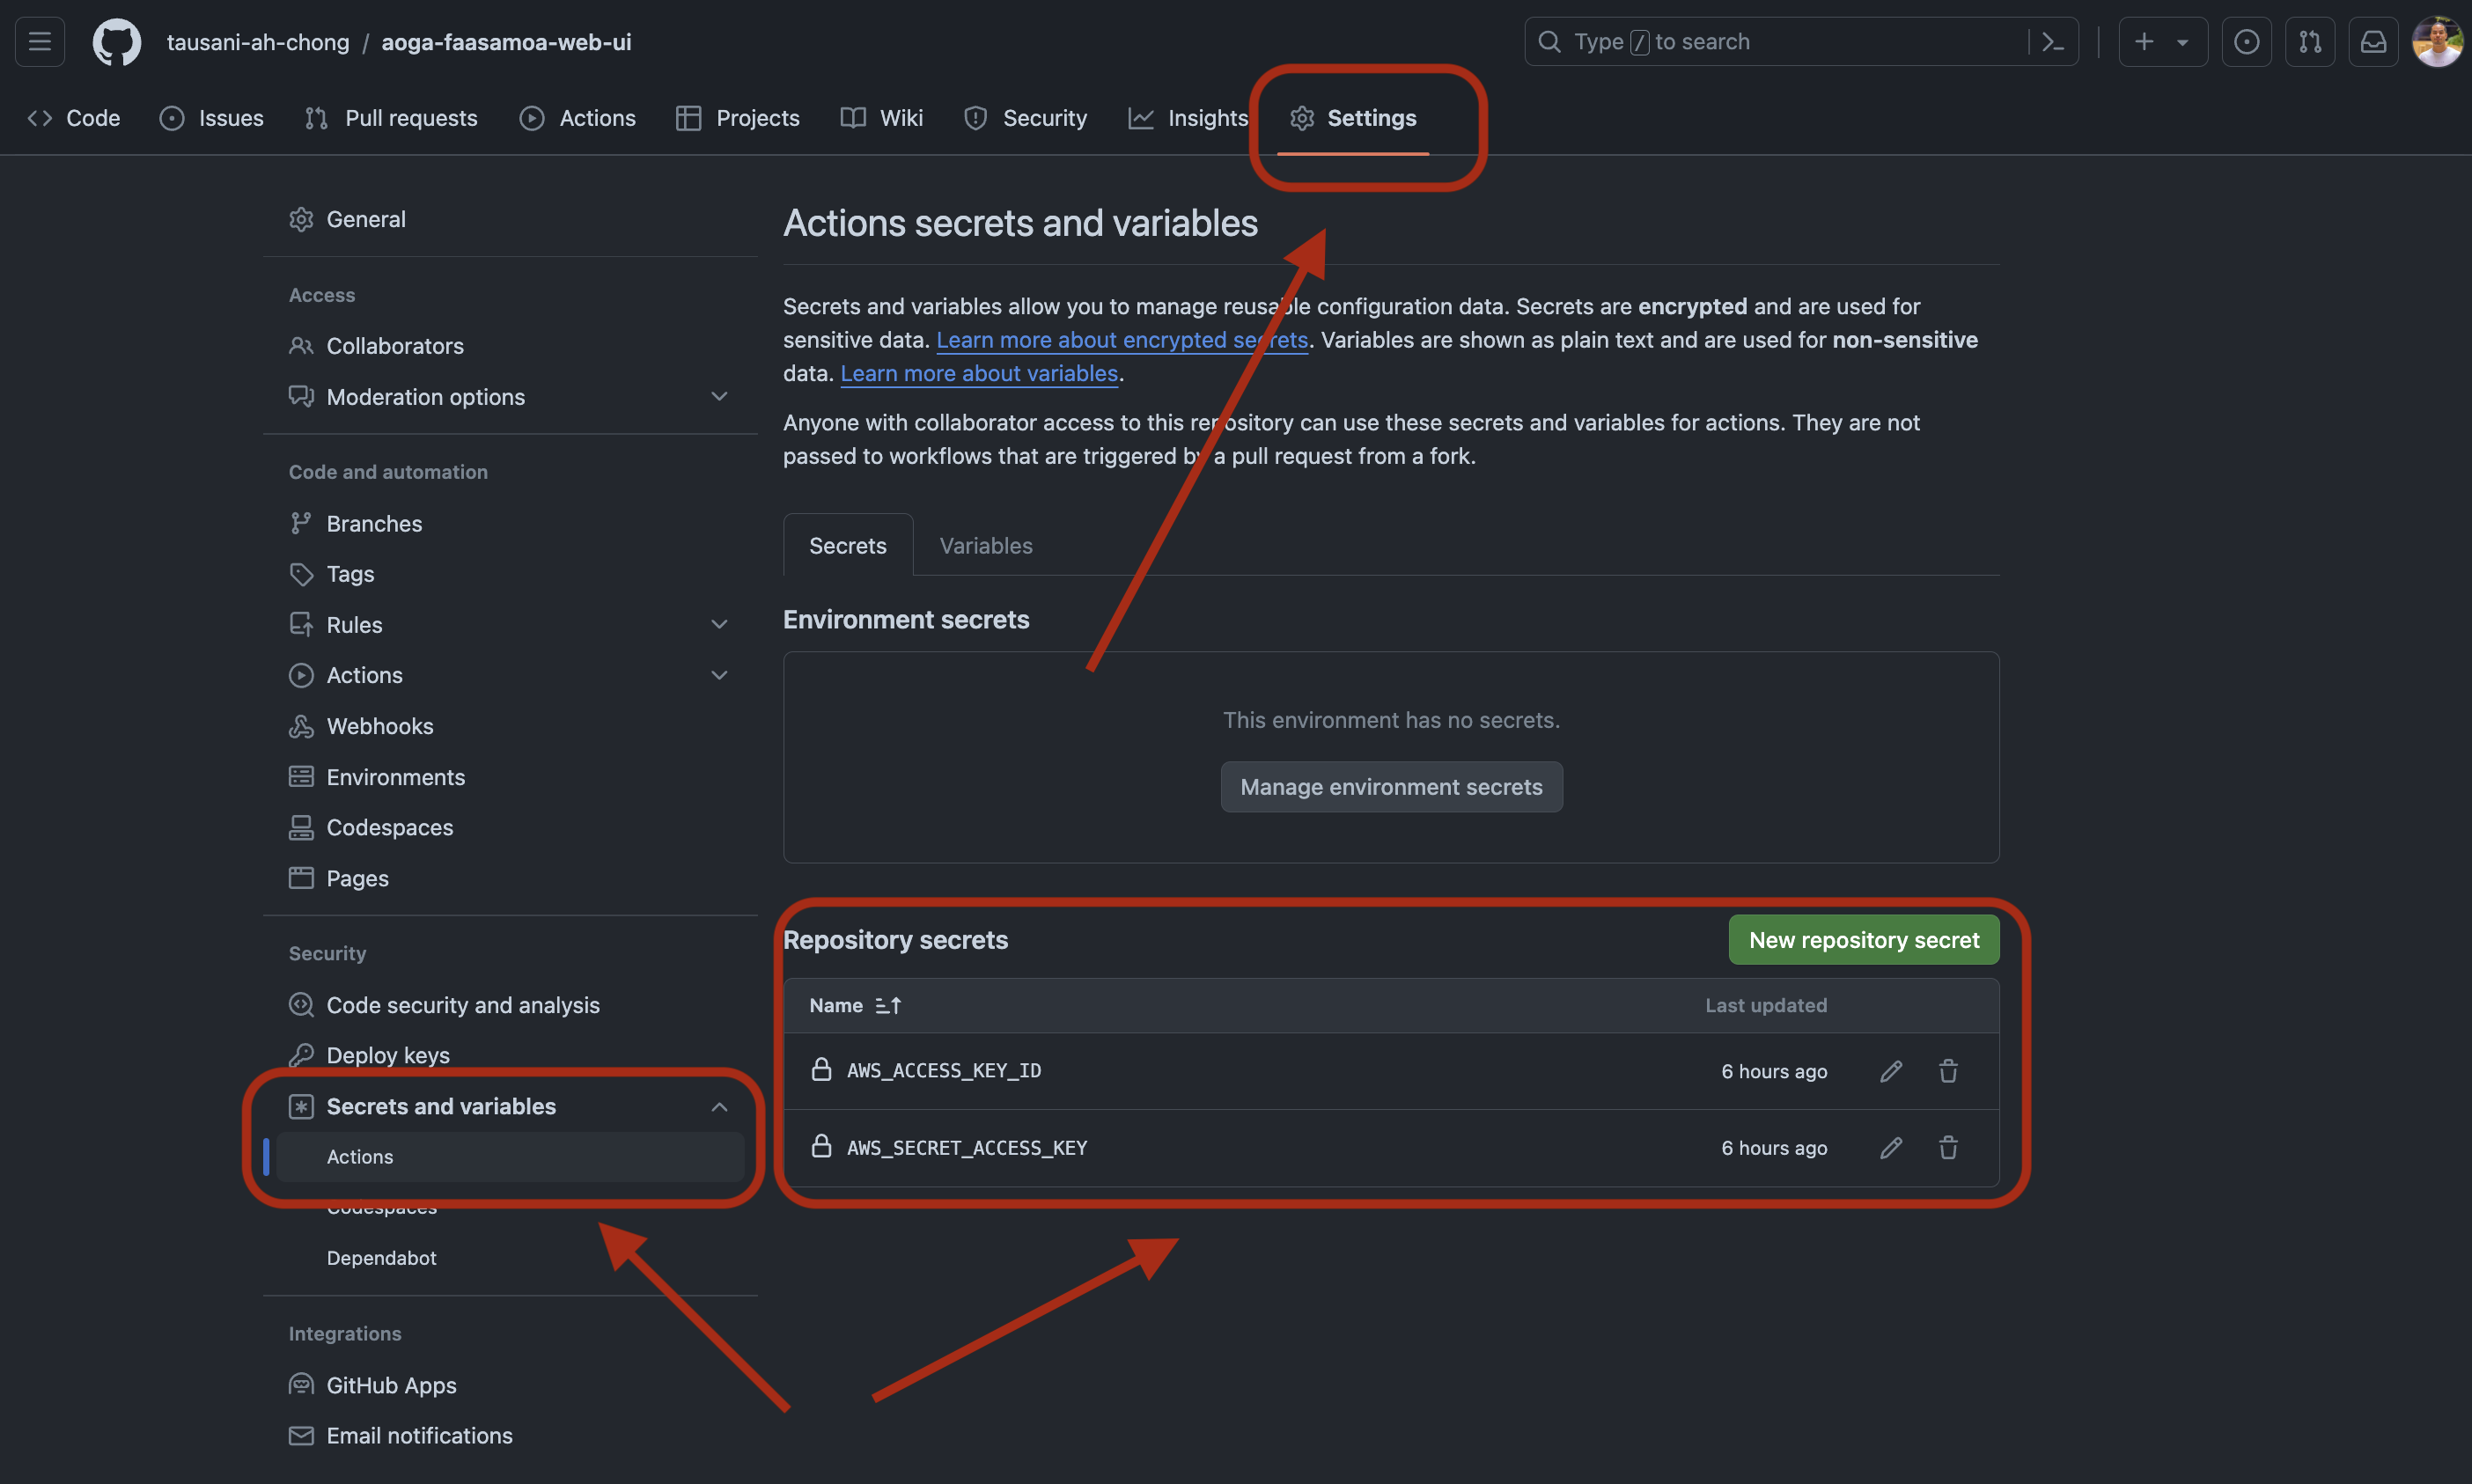
Task: Open the hamburger navigation menu
Action: pos(40,42)
